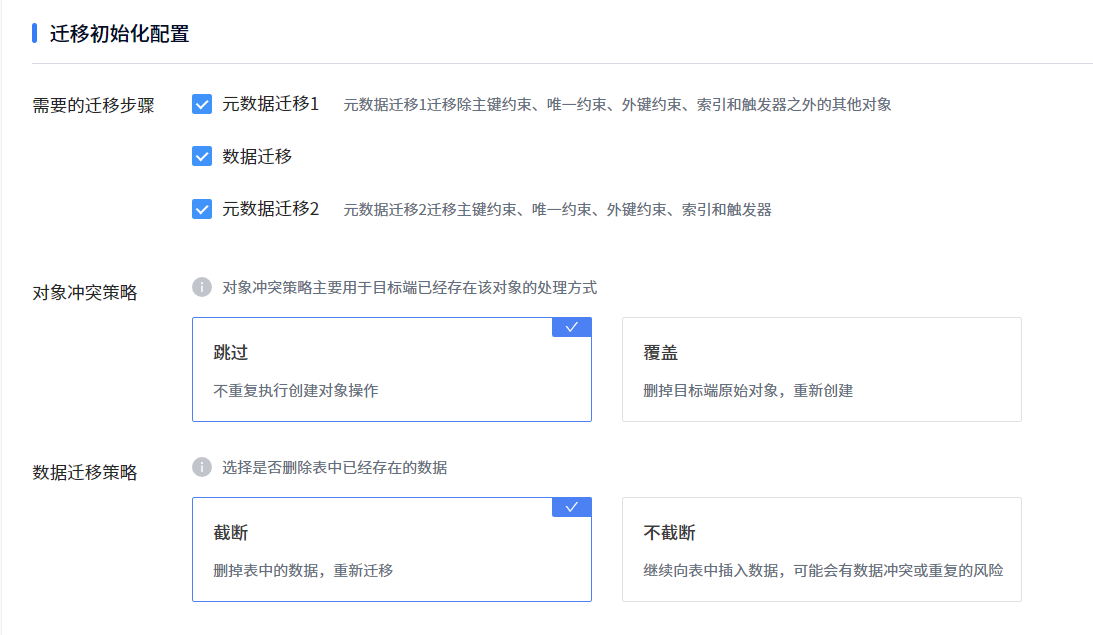
Task: Click the 元数据迁移1 description about 其他对象
Action: click(617, 105)
